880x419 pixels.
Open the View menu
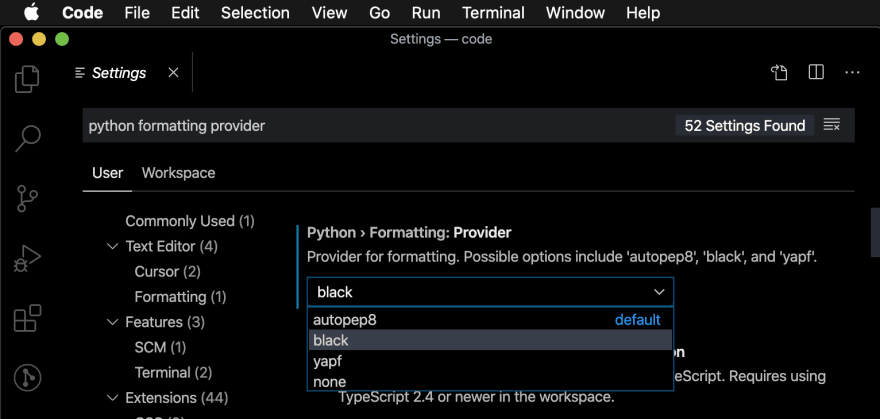pyautogui.click(x=329, y=12)
